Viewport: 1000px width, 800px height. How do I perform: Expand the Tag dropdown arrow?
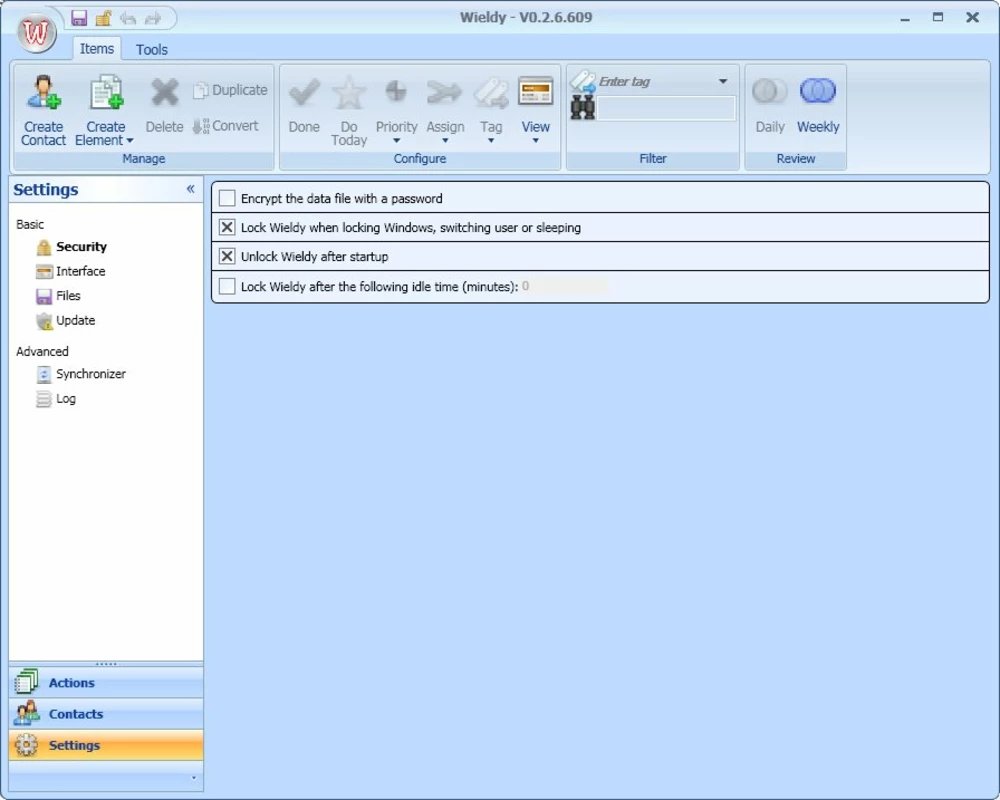tap(491, 141)
